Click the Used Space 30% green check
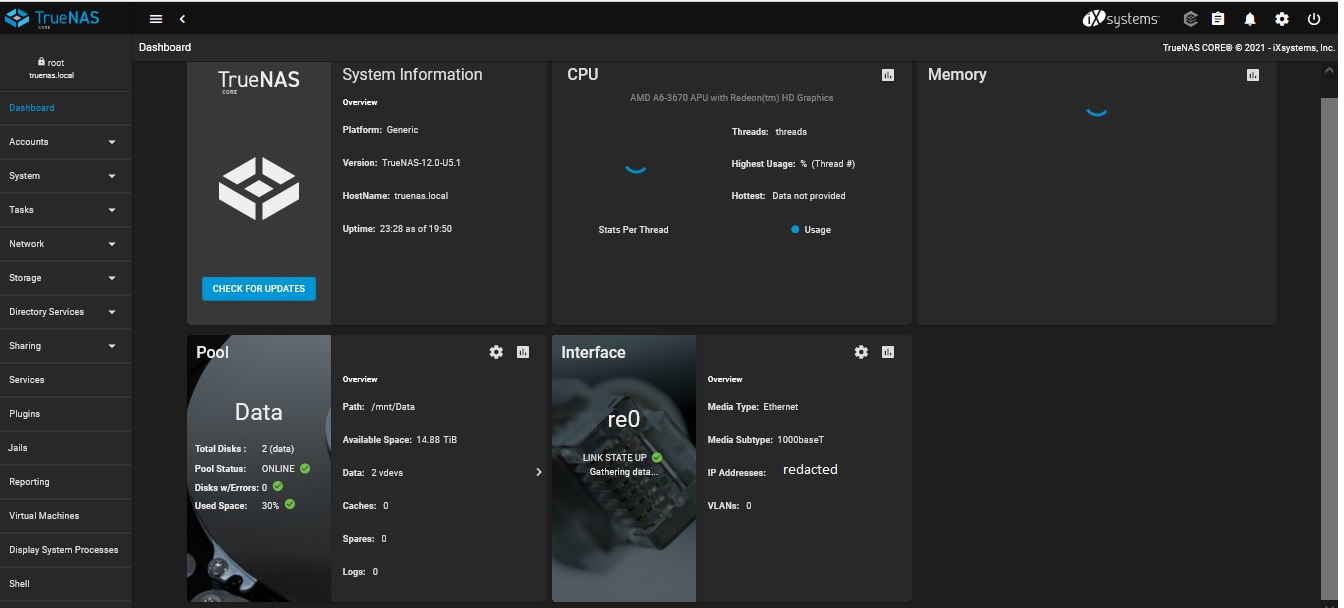Viewport: 1344px width, 608px height. click(289, 504)
